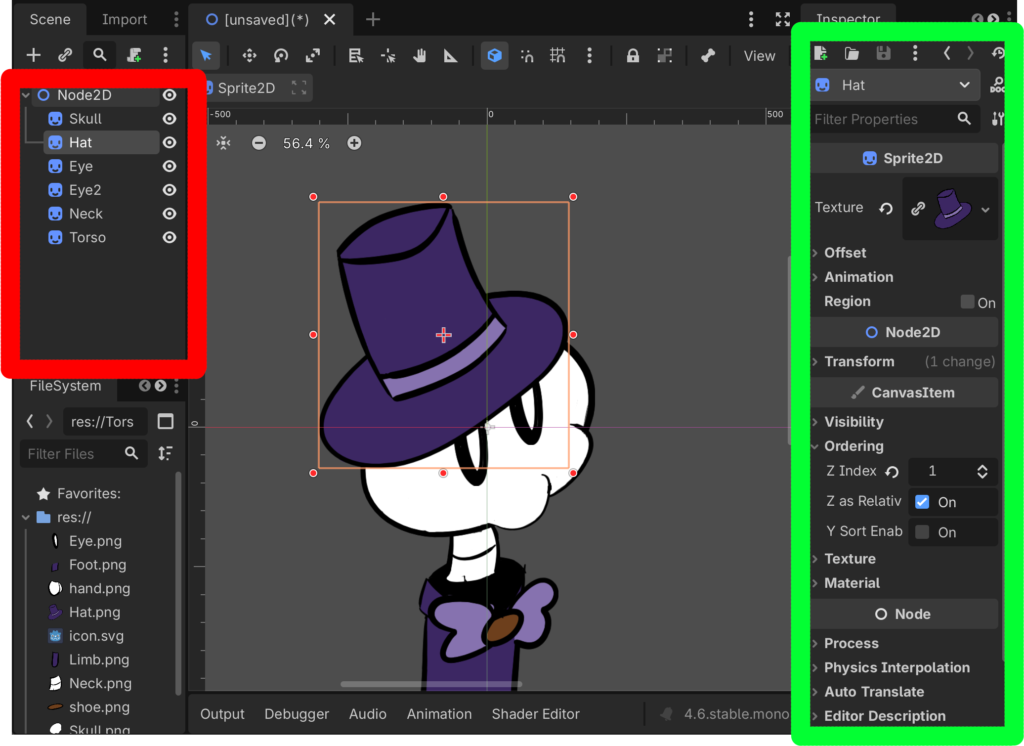Viewport: 1024px width, 746px height.
Task: Hide the Skull node with eye icon
Action: click(169, 119)
